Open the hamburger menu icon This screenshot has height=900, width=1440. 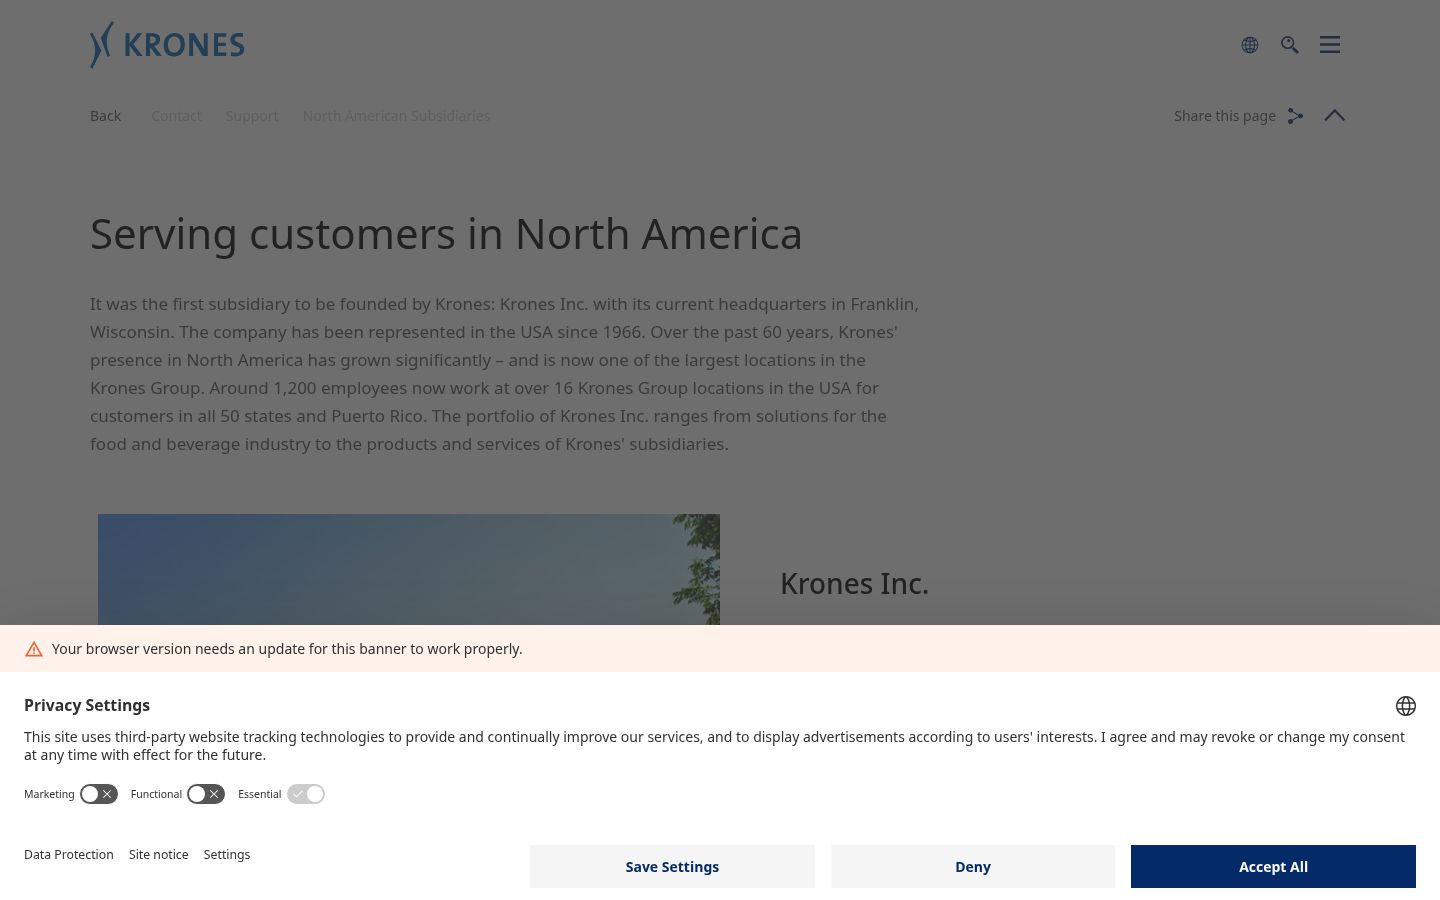(1330, 45)
